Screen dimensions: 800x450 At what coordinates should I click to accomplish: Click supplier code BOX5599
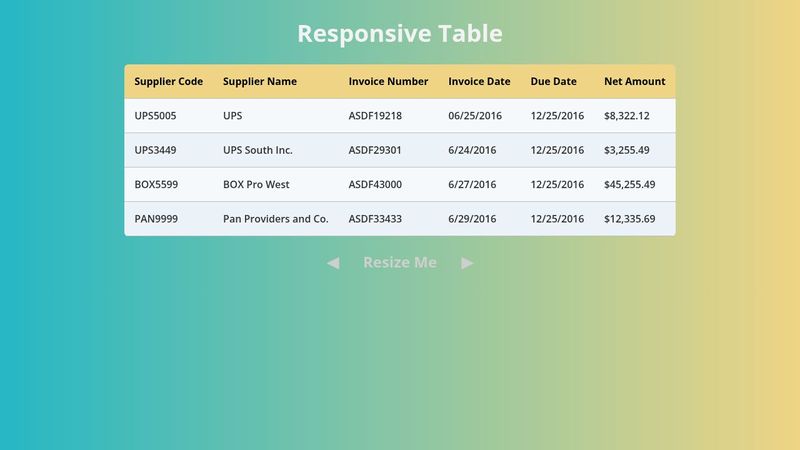[156, 184]
